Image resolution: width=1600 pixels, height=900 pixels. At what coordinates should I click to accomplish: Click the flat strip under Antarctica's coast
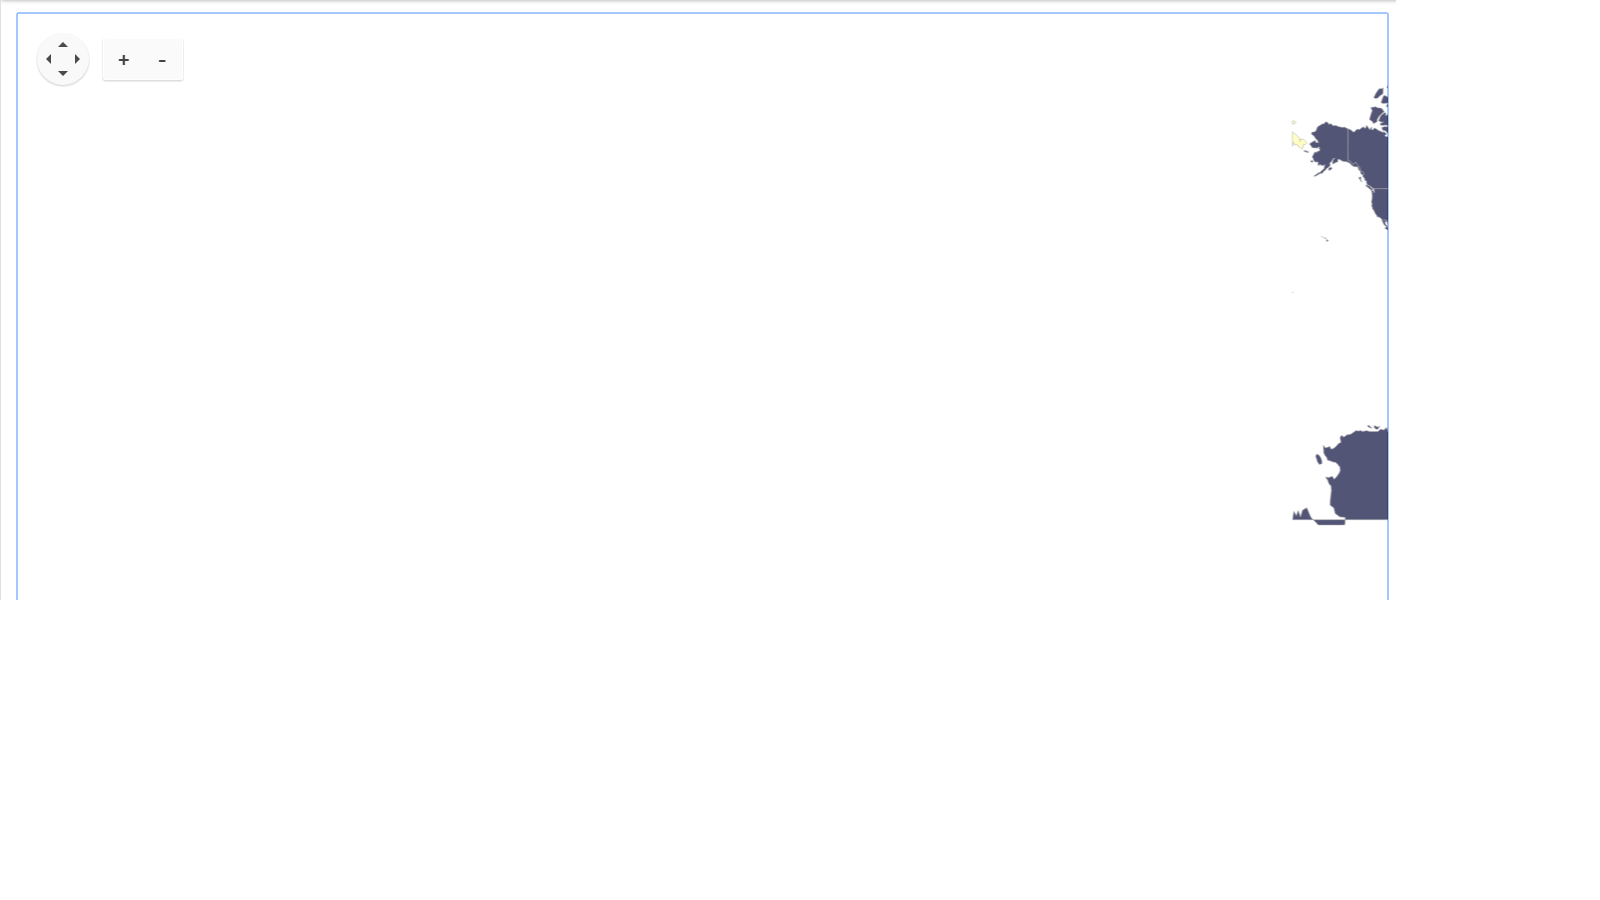pos(1330,522)
